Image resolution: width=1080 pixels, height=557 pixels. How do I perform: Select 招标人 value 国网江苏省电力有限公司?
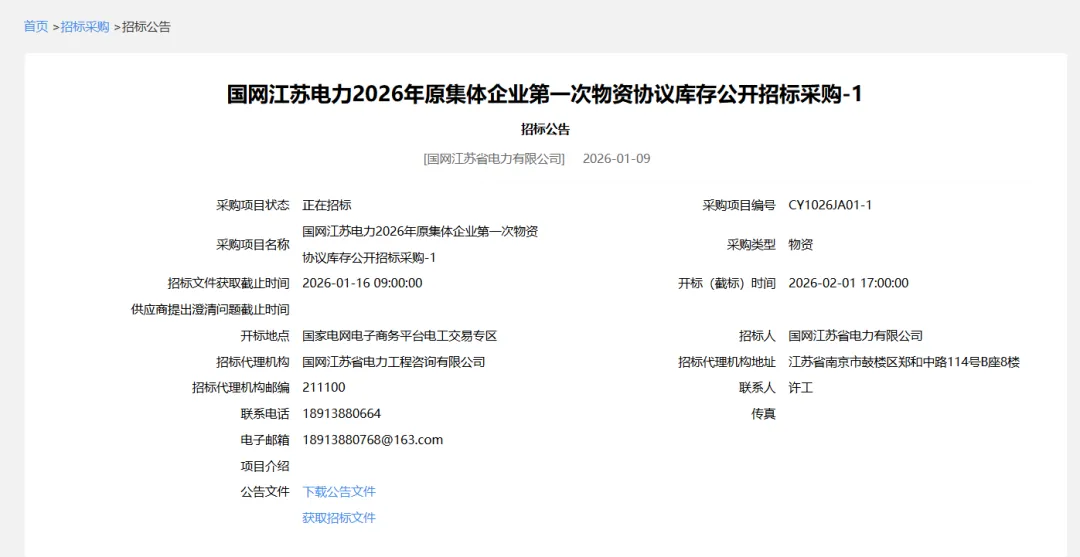[855, 337]
